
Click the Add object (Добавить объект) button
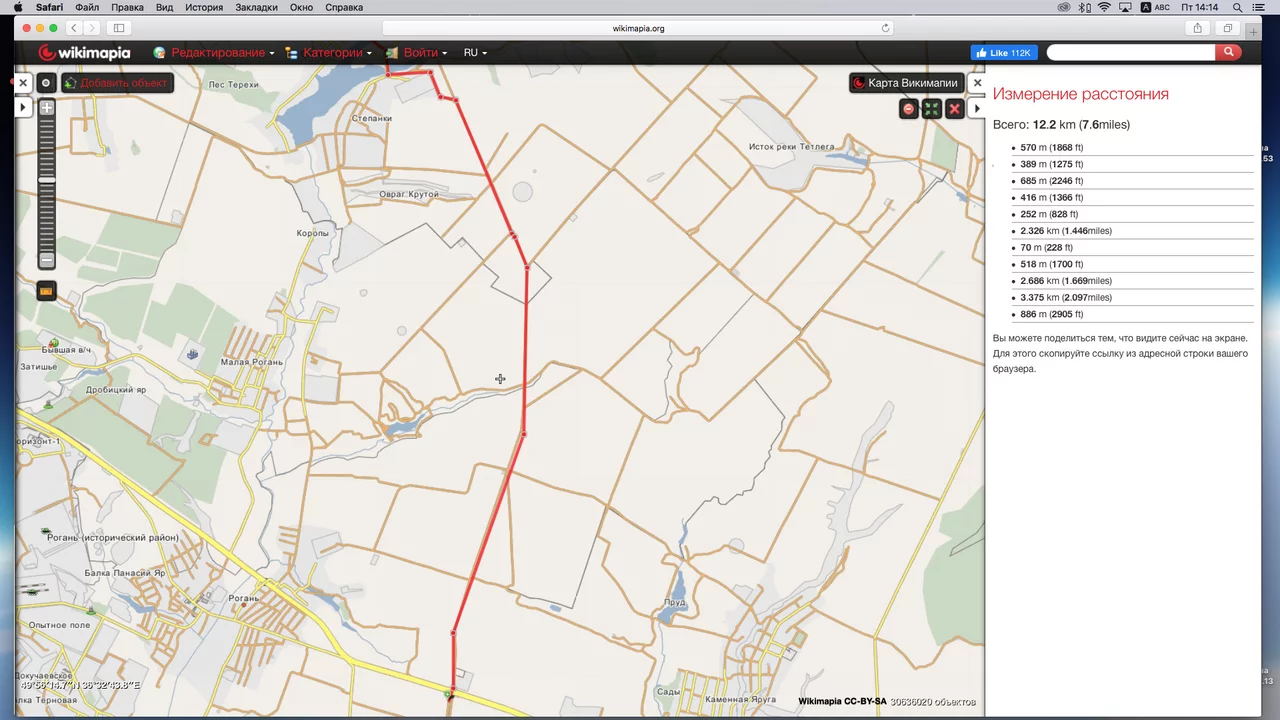[117, 83]
